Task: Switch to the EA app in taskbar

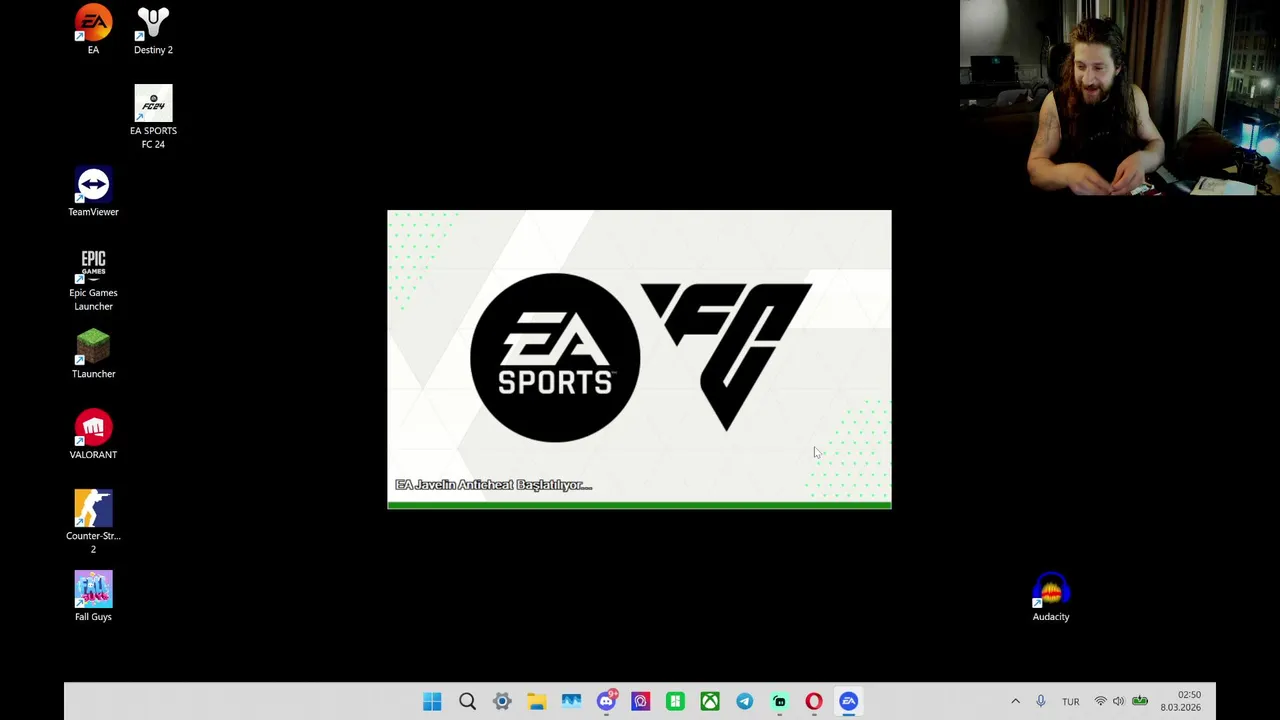Action: (x=848, y=701)
